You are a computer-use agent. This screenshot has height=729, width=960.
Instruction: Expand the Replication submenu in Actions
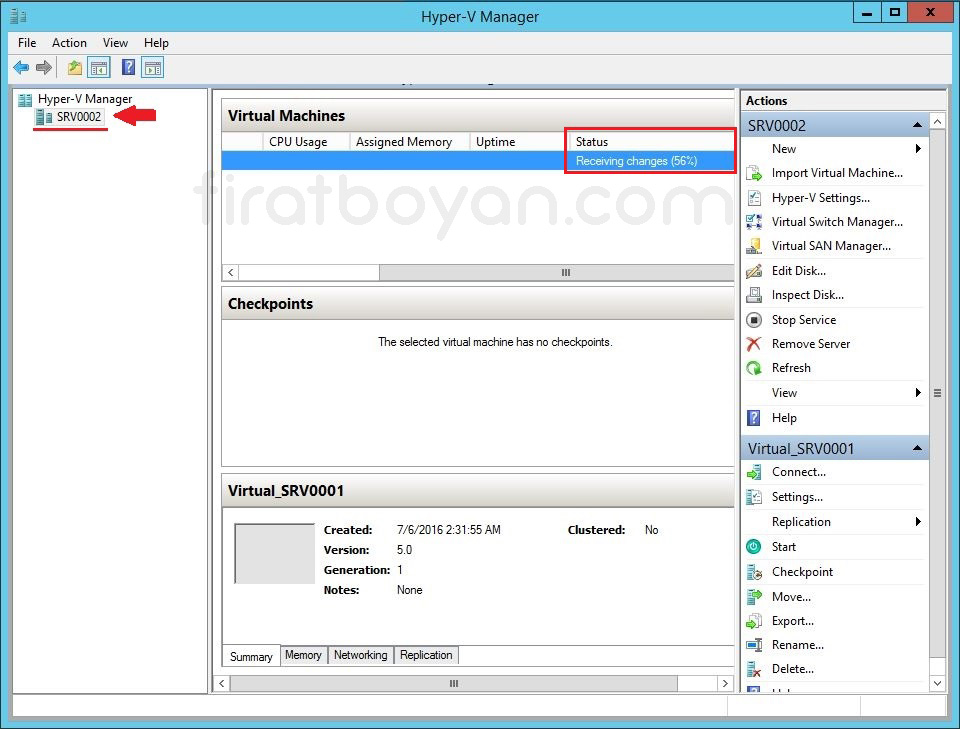[x=918, y=522]
